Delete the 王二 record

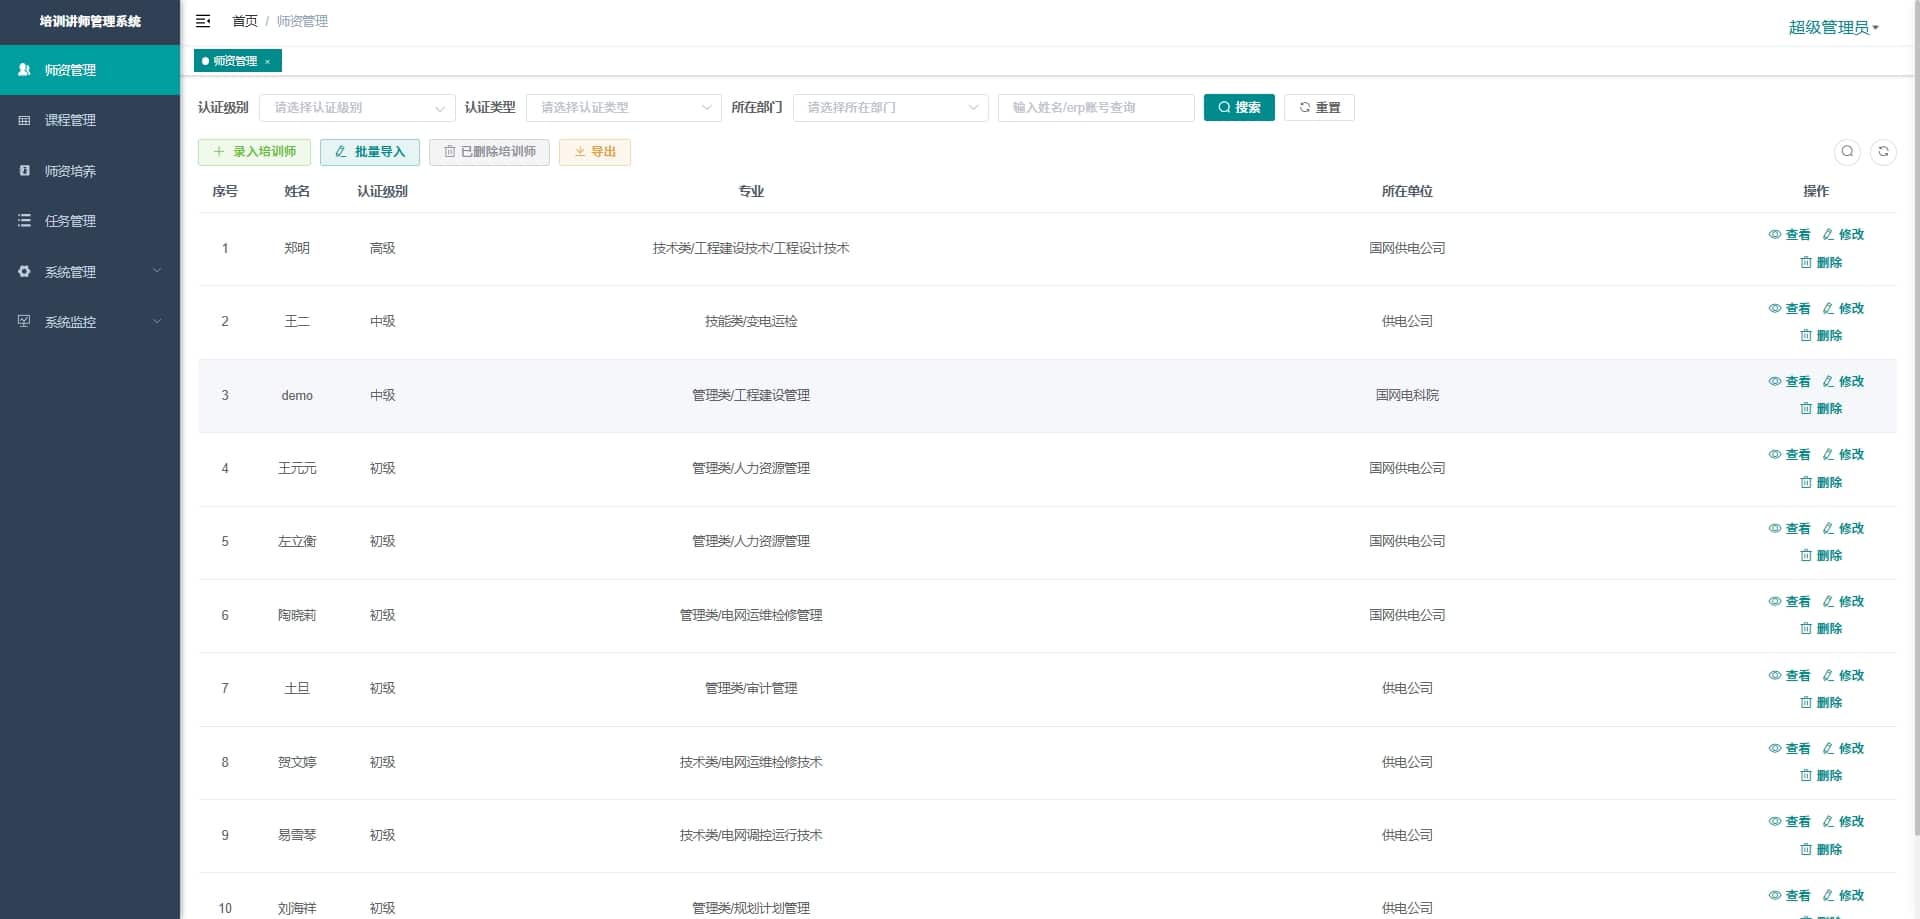point(1821,336)
